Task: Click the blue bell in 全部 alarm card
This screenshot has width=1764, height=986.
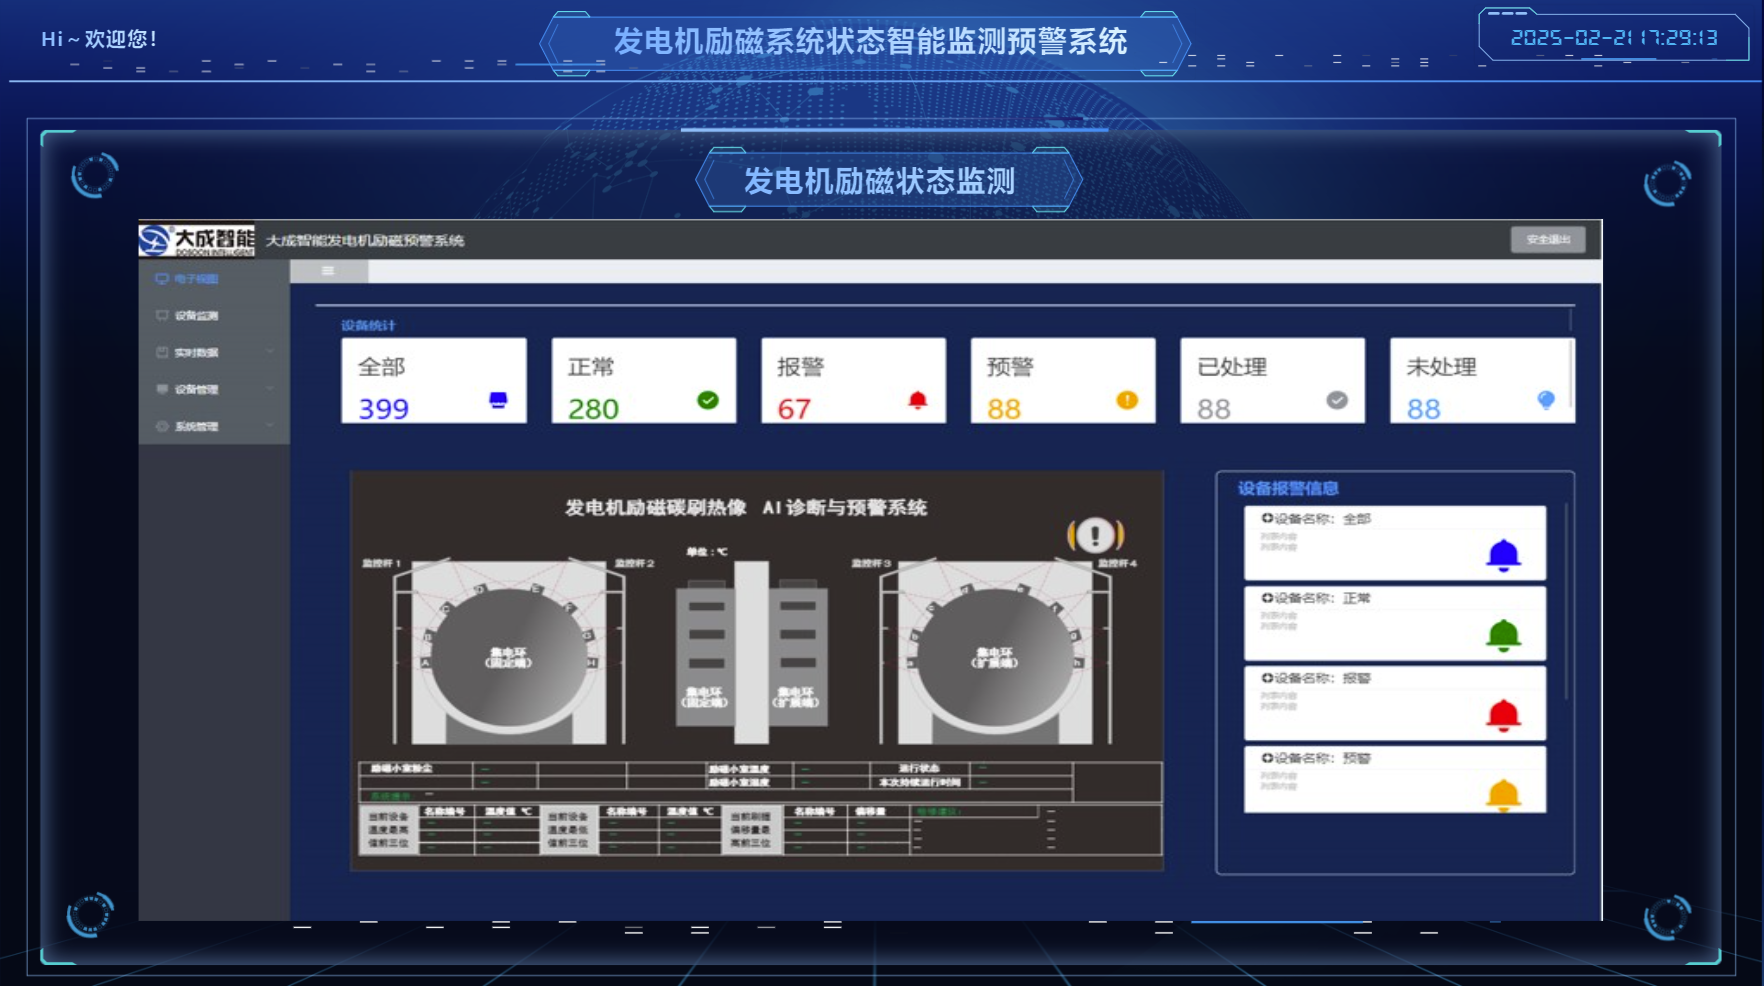Action: (1502, 555)
